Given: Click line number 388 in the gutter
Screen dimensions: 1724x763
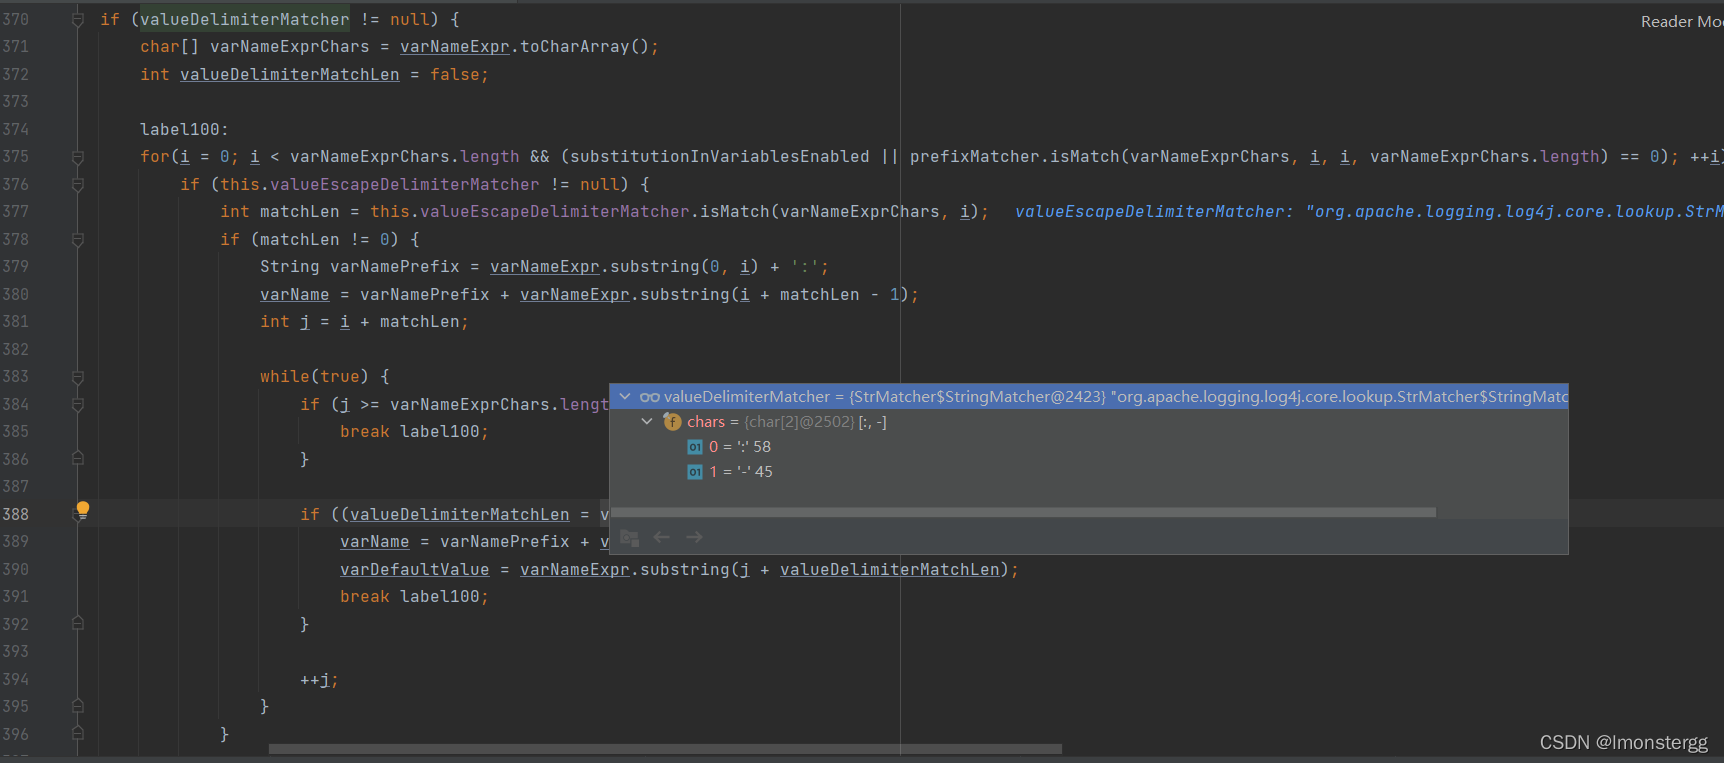Looking at the screenshot, I should (x=16, y=514).
